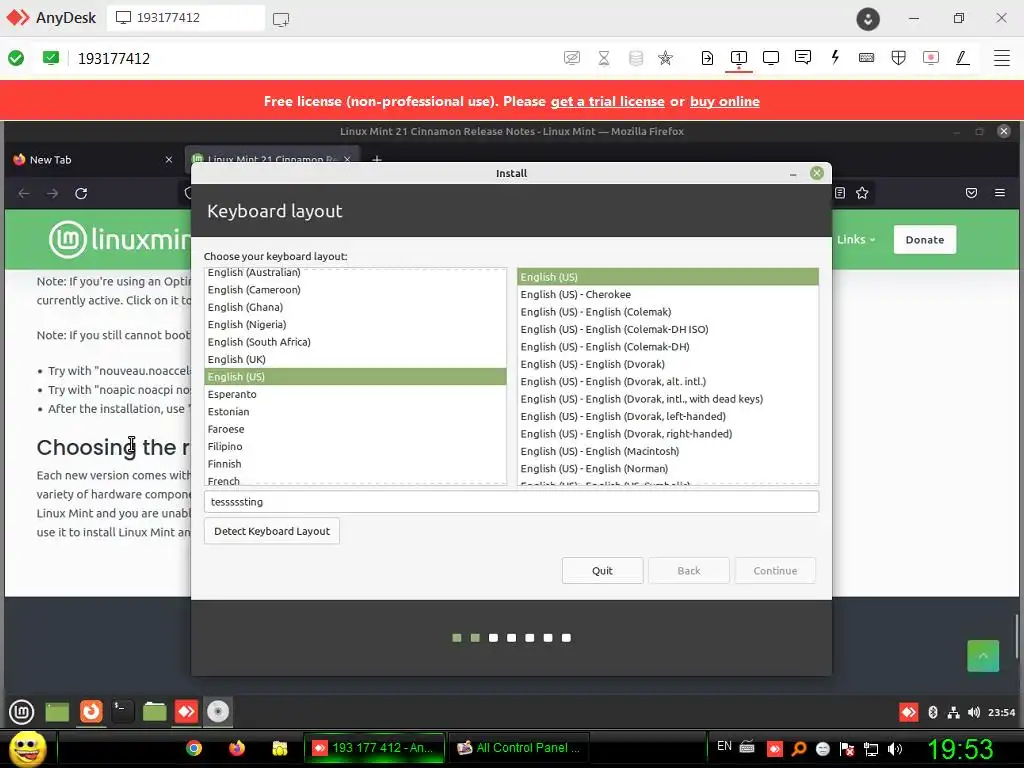The width and height of the screenshot is (1024, 768).
Task: Click AnyDesk display settings monitor icon
Action: [771, 58]
